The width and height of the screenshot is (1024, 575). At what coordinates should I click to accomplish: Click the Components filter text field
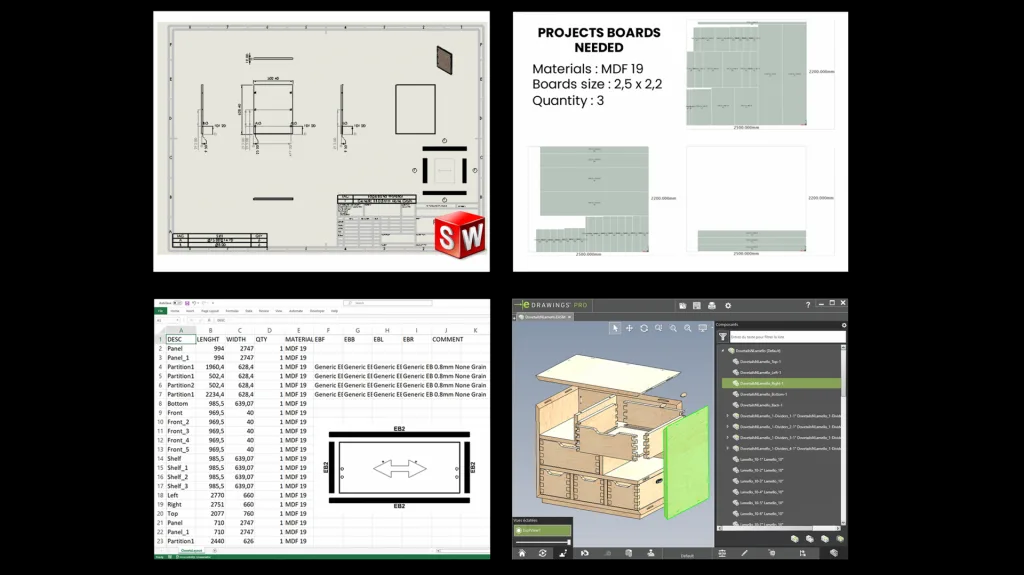click(x=787, y=337)
